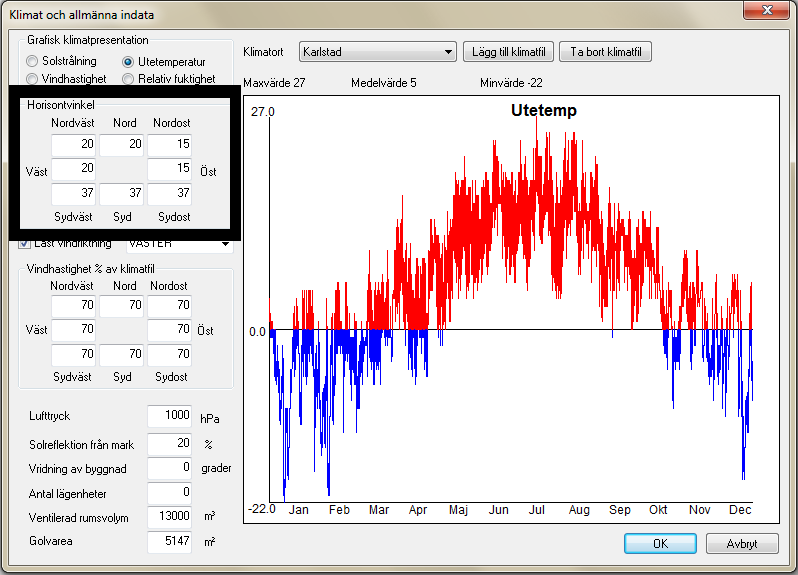Viewport: 798px width, 575px height.
Task: Click the 27.0 axis value label
Action: tap(263, 112)
